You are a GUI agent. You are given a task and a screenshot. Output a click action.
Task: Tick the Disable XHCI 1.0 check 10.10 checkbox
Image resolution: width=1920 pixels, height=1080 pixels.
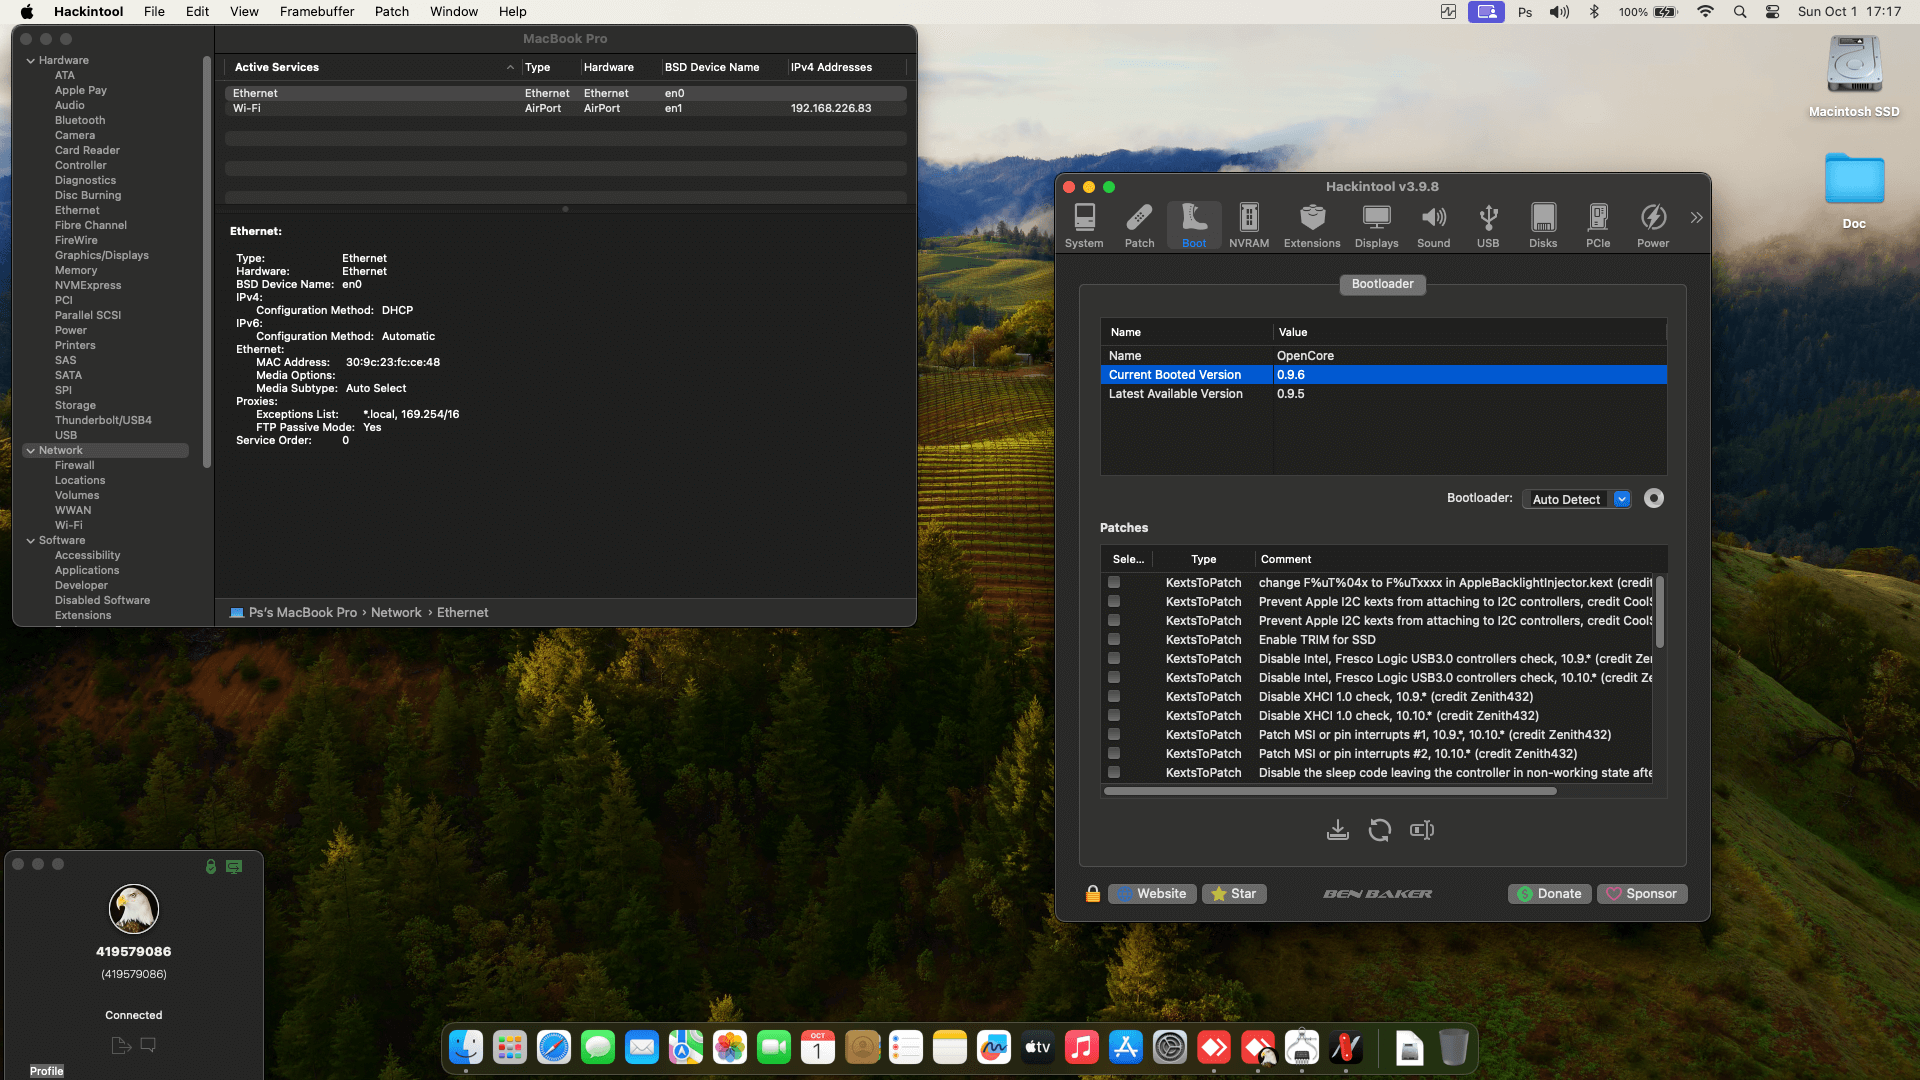tap(1114, 715)
